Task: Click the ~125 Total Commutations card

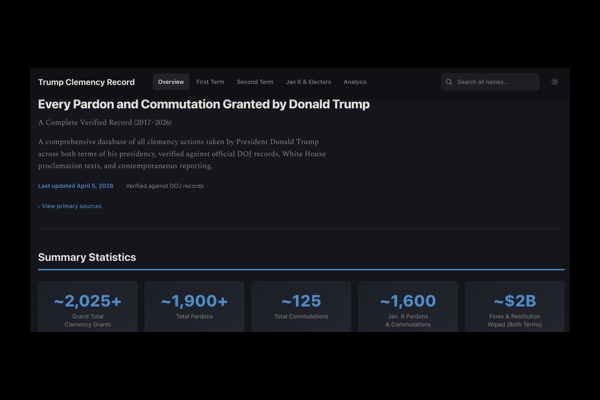Action: click(301, 307)
